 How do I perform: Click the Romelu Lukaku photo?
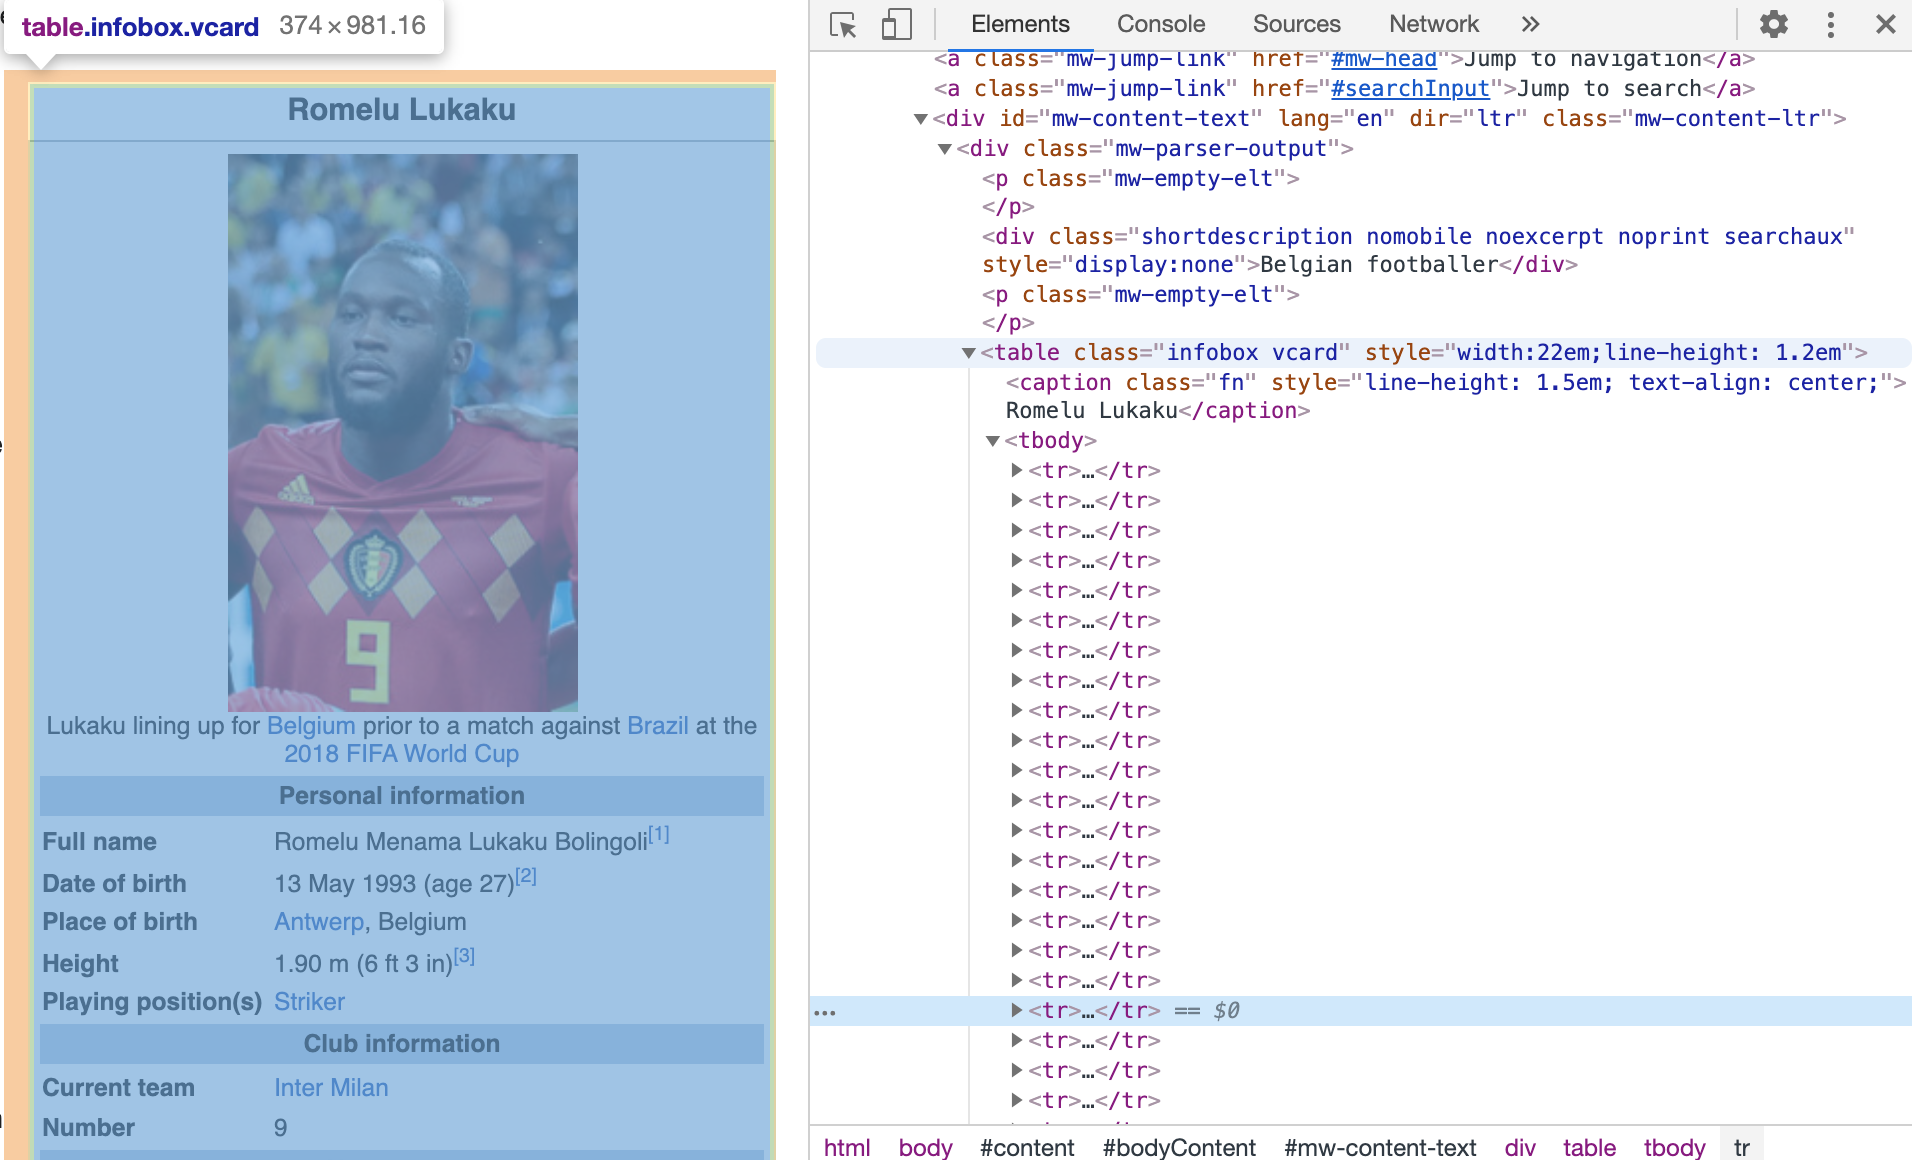[402, 432]
